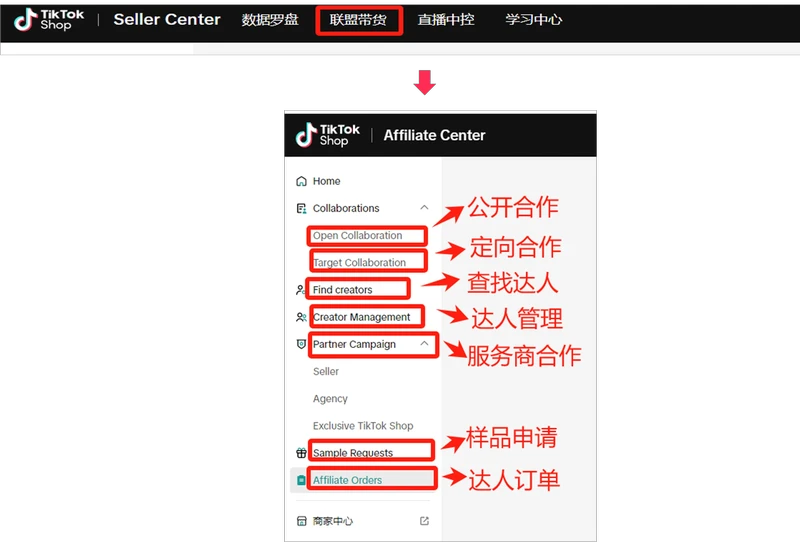Click the Sample Requests gift icon
Viewport: 800px width, 542px height.
(x=302, y=453)
